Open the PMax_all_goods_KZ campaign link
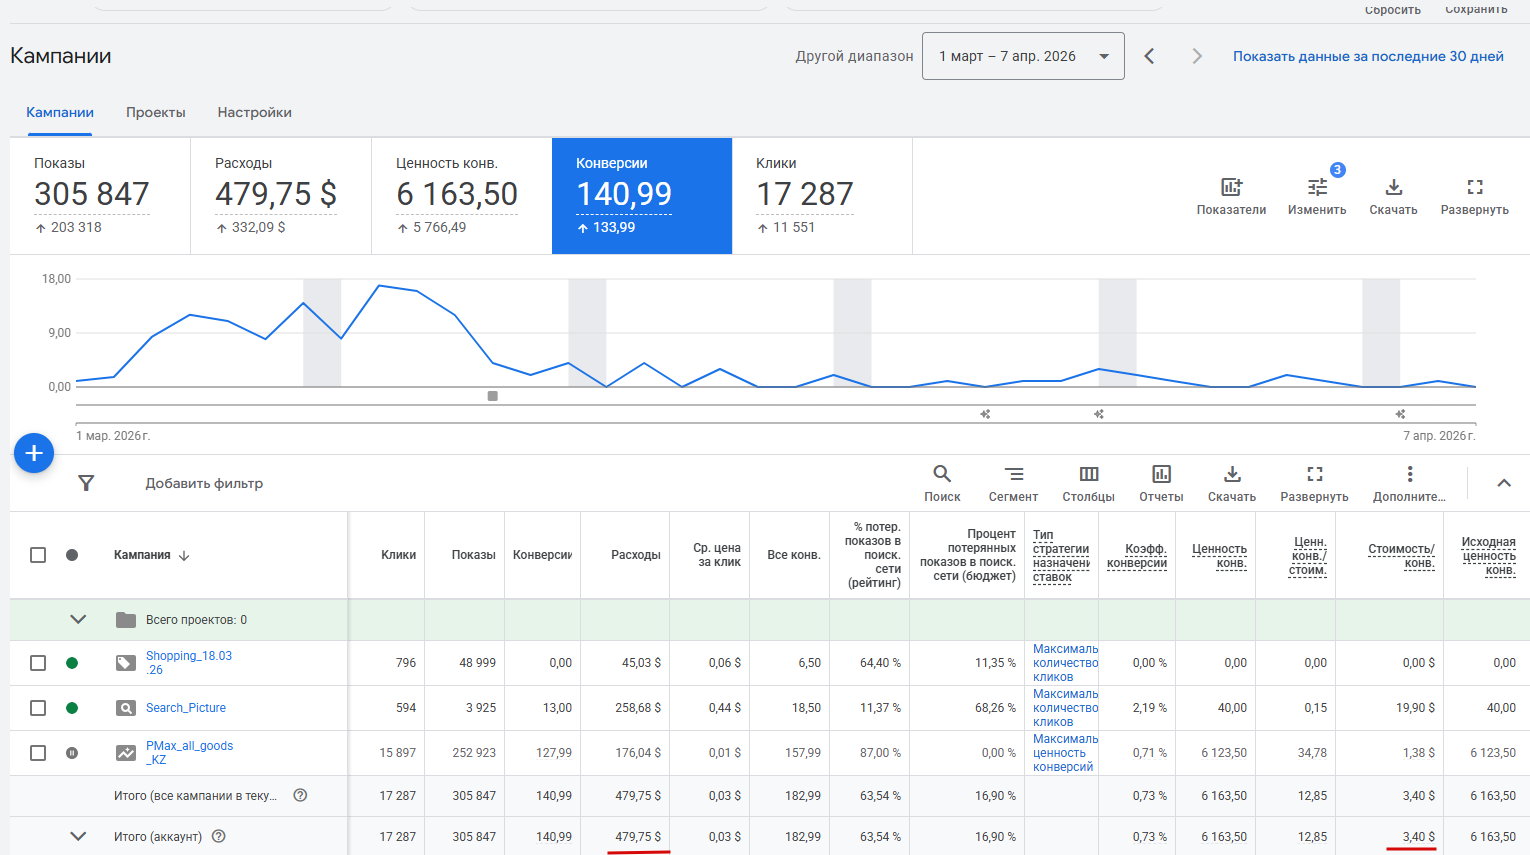The height and width of the screenshot is (855, 1530). coord(189,753)
